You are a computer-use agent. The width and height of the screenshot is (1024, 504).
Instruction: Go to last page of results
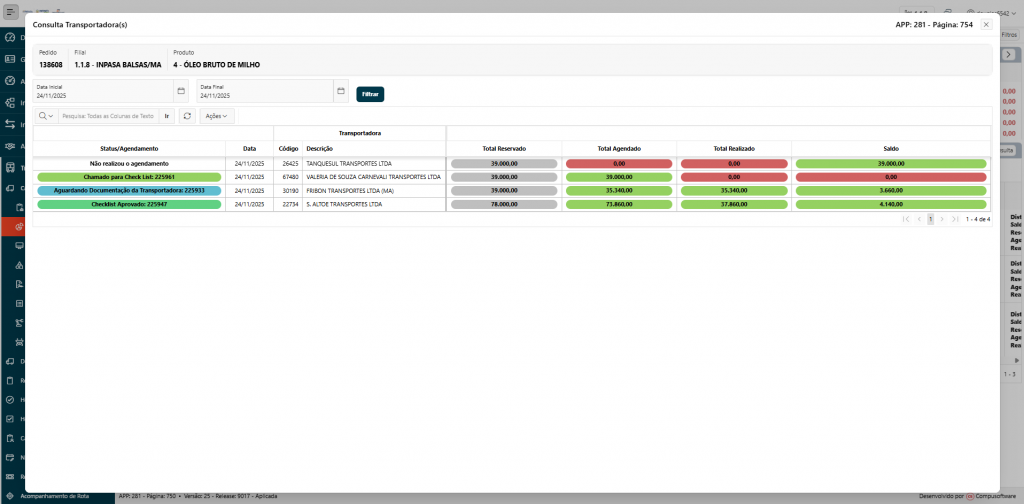click(x=955, y=219)
